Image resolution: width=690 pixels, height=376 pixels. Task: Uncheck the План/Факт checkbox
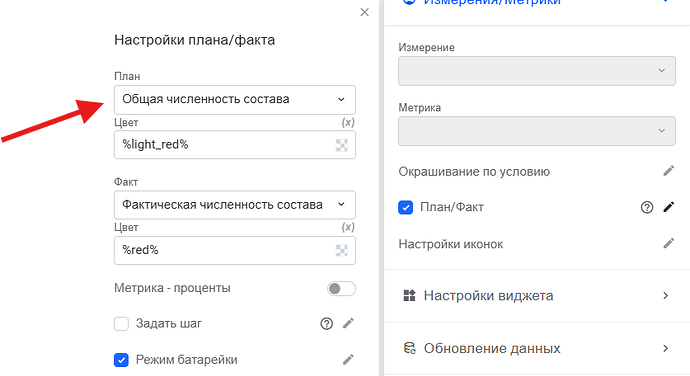coord(405,207)
